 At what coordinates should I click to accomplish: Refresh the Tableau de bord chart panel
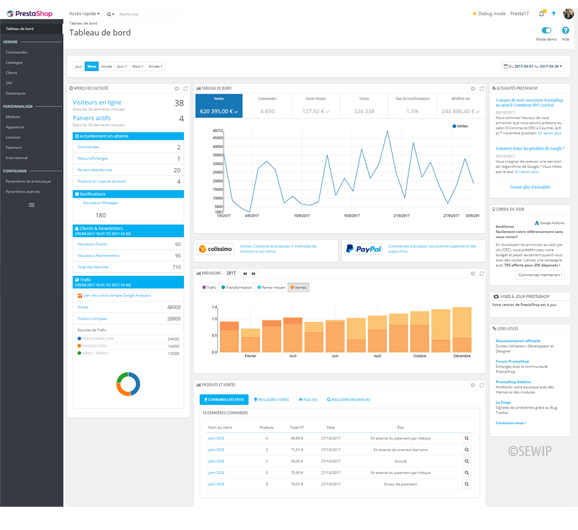click(x=482, y=88)
